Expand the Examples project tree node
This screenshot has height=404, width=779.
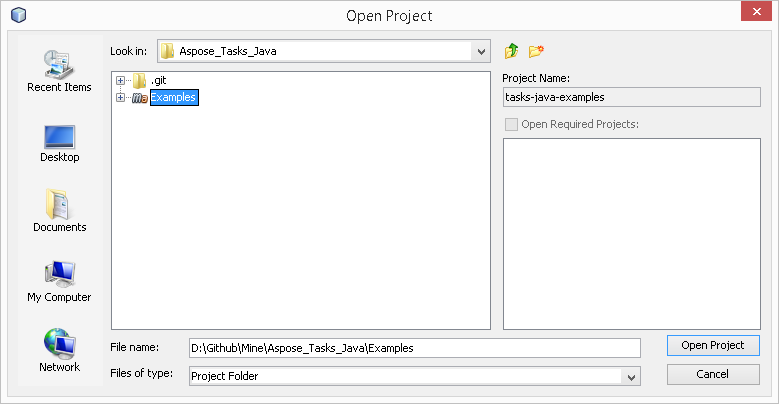click(121, 97)
